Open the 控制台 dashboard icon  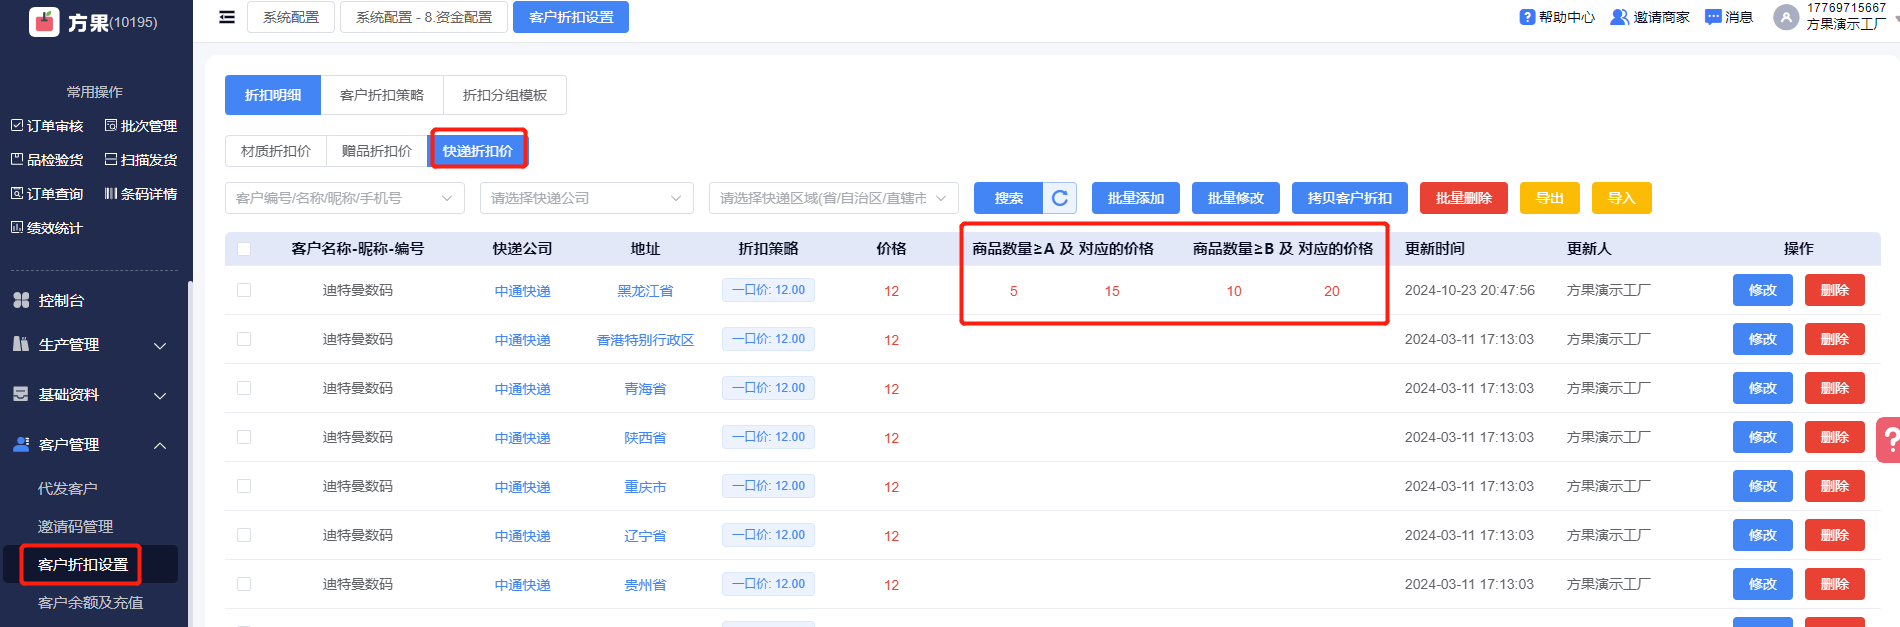[x=21, y=300]
